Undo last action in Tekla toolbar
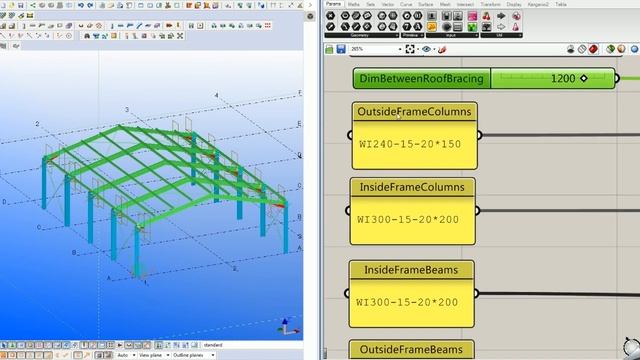 tap(81, 5)
